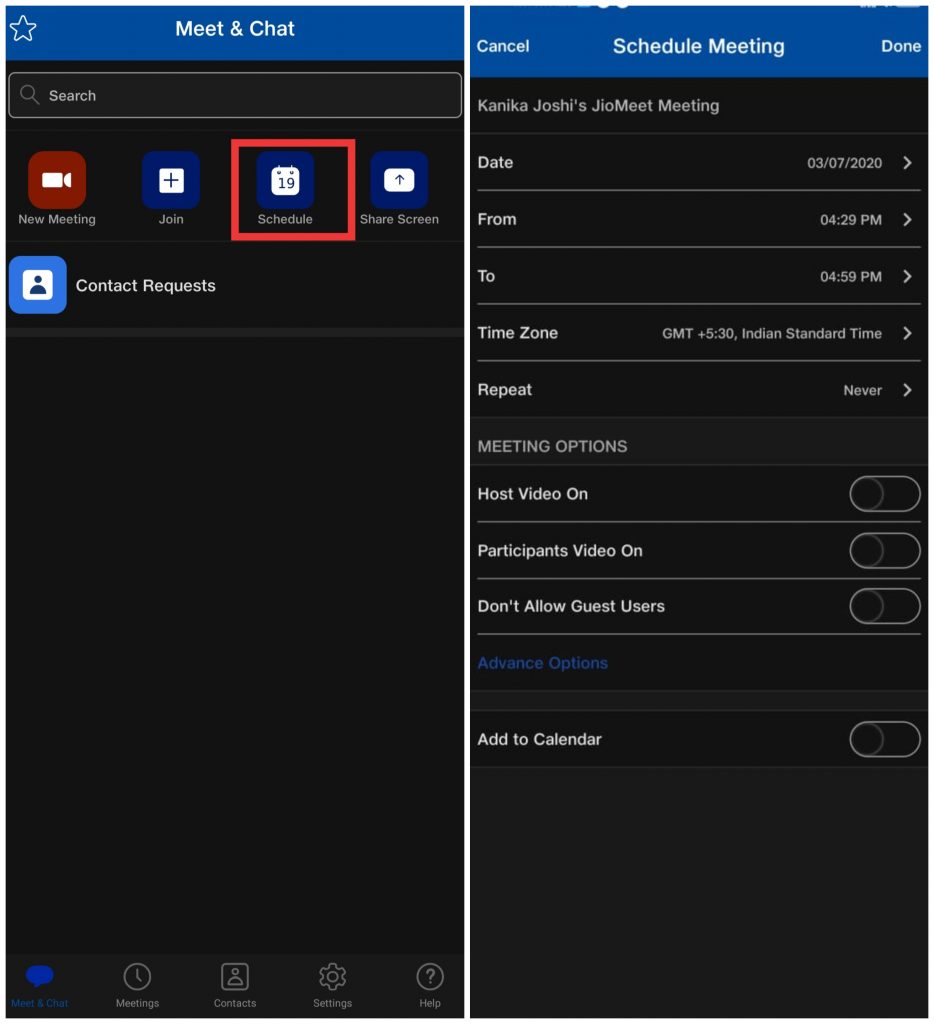Tap the Share Screen label
Screen dimensions: 934x1024
click(x=399, y=219)
